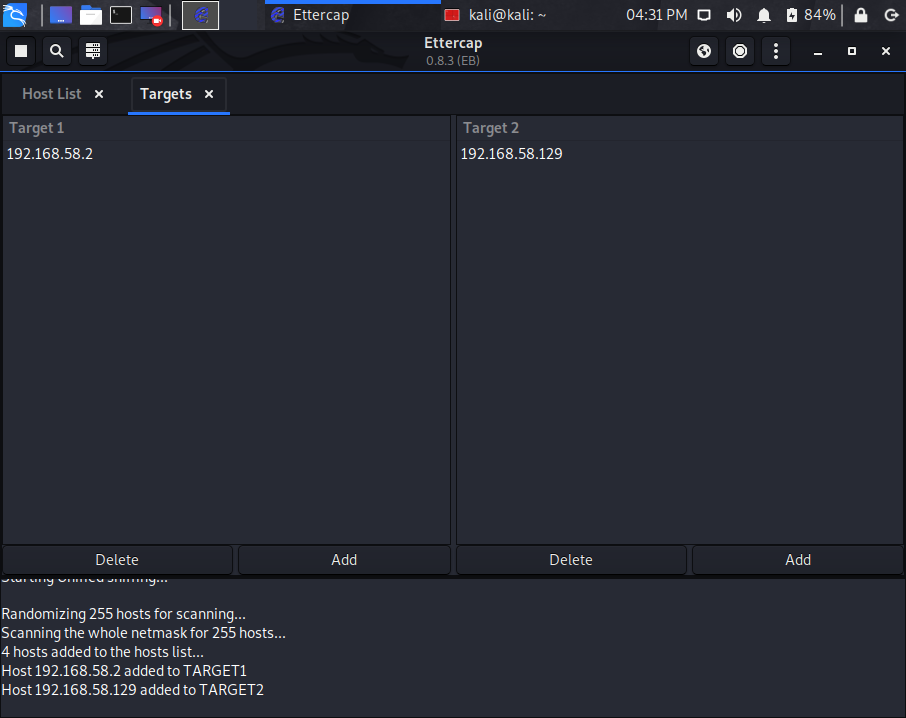906x718 pixels.
Task: Open the notifications bell
Action: coord(764,15)
